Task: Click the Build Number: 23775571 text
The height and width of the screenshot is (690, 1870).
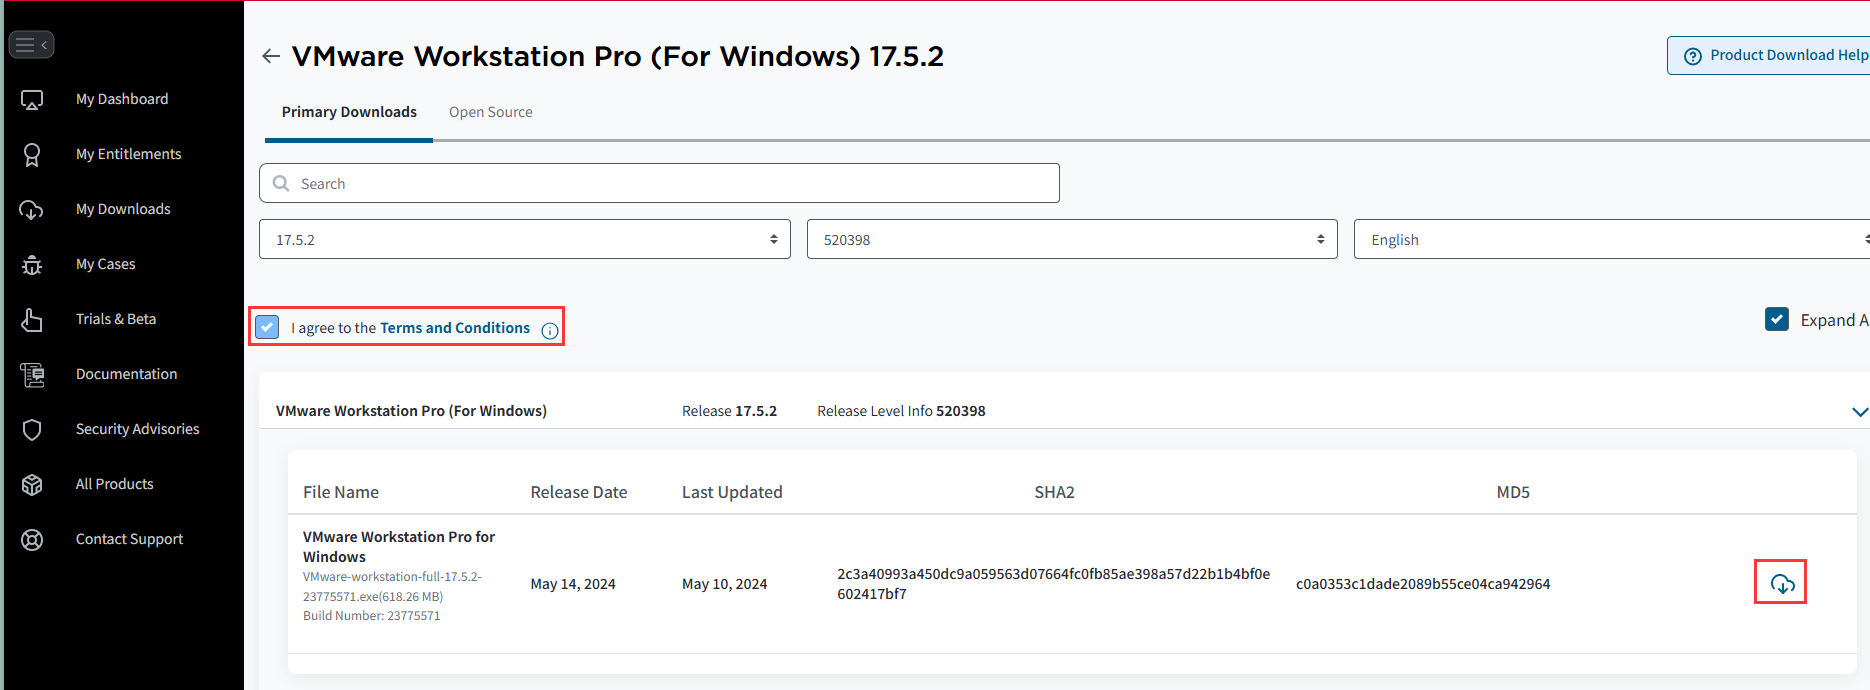Action: click(372, 616)
